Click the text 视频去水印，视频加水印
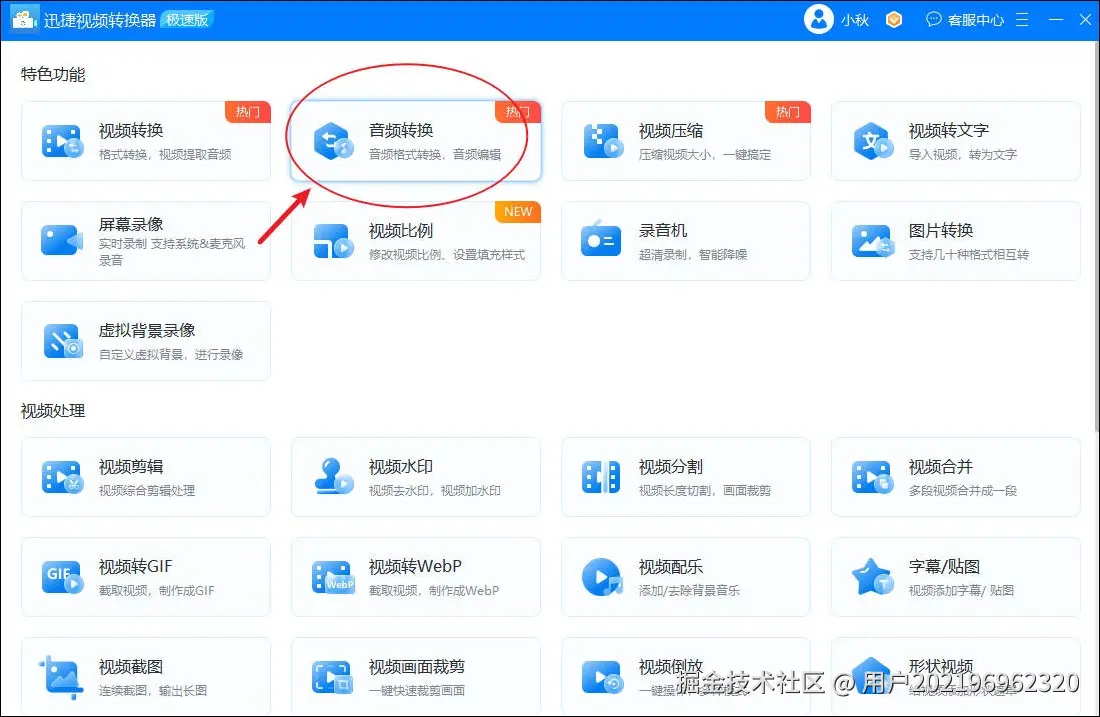Viewport: 1100px width, 717px height. pyautogui.click(x=435, y=491)
